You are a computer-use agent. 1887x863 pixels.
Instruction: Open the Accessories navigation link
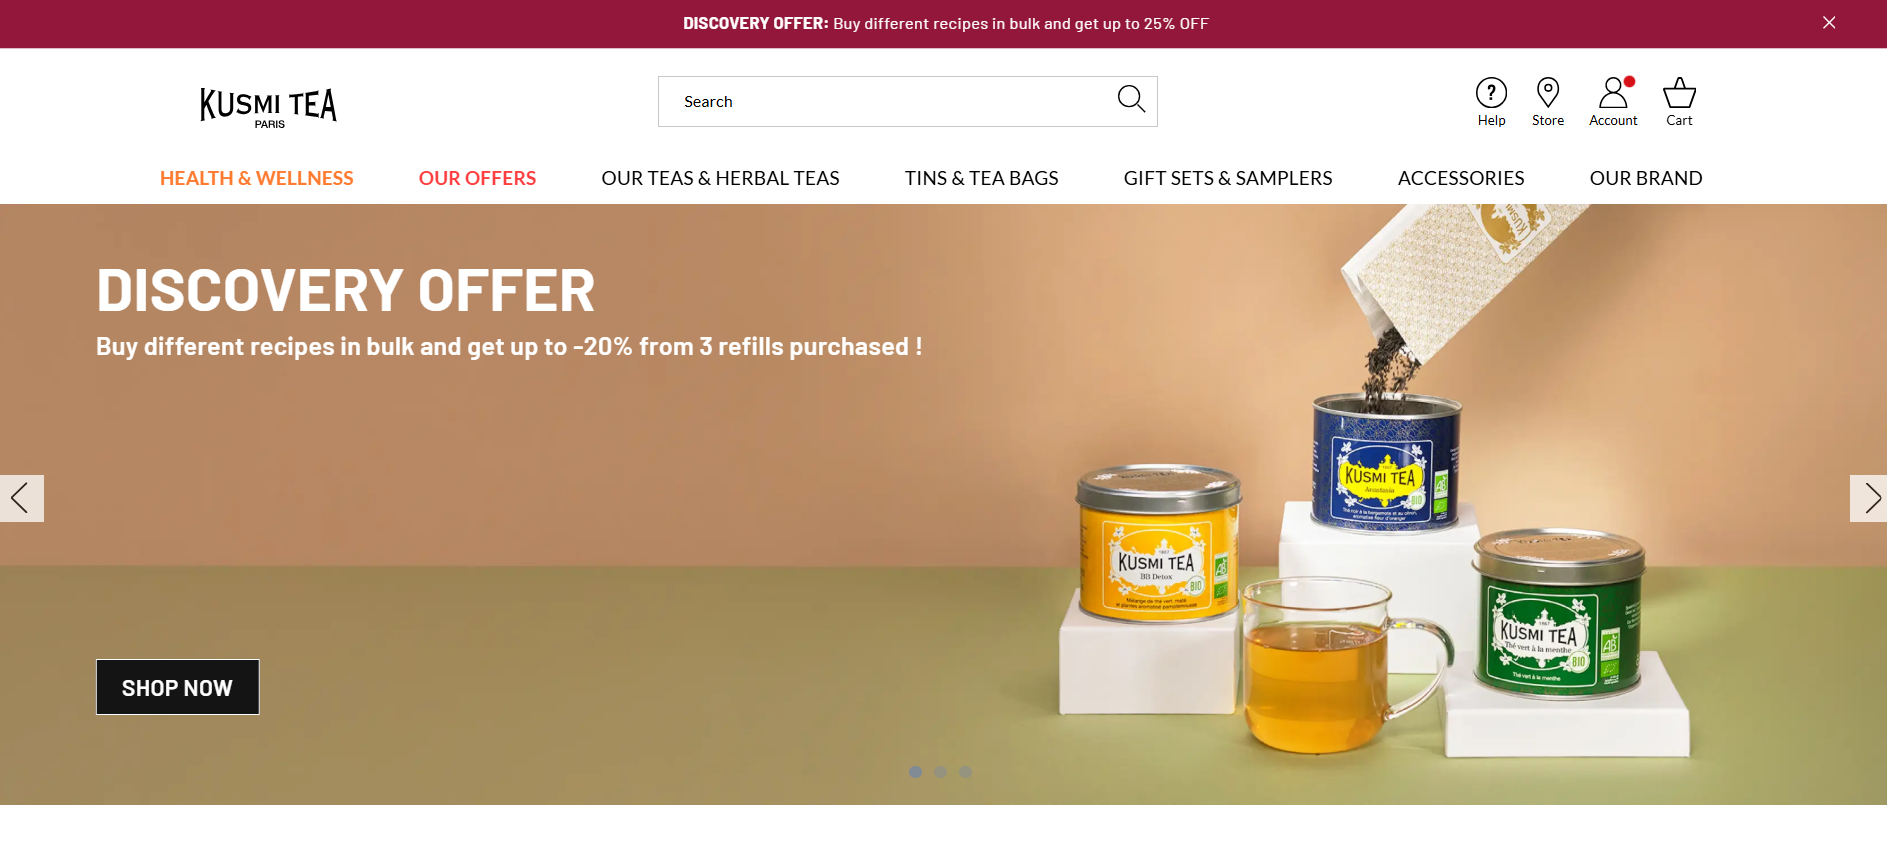[1461, 178]
